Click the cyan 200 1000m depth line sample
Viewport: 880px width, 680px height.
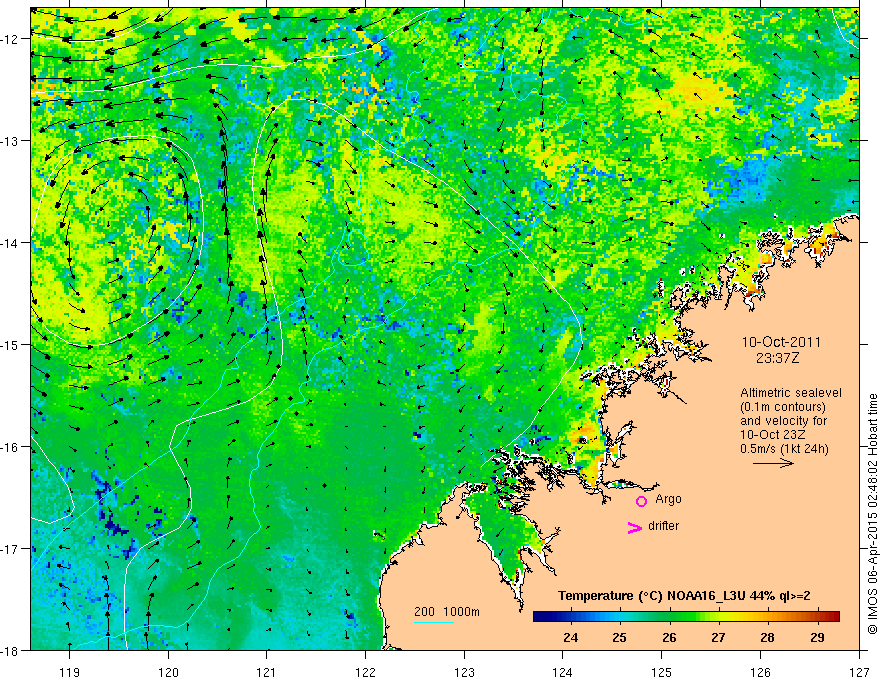click(434, 622)
